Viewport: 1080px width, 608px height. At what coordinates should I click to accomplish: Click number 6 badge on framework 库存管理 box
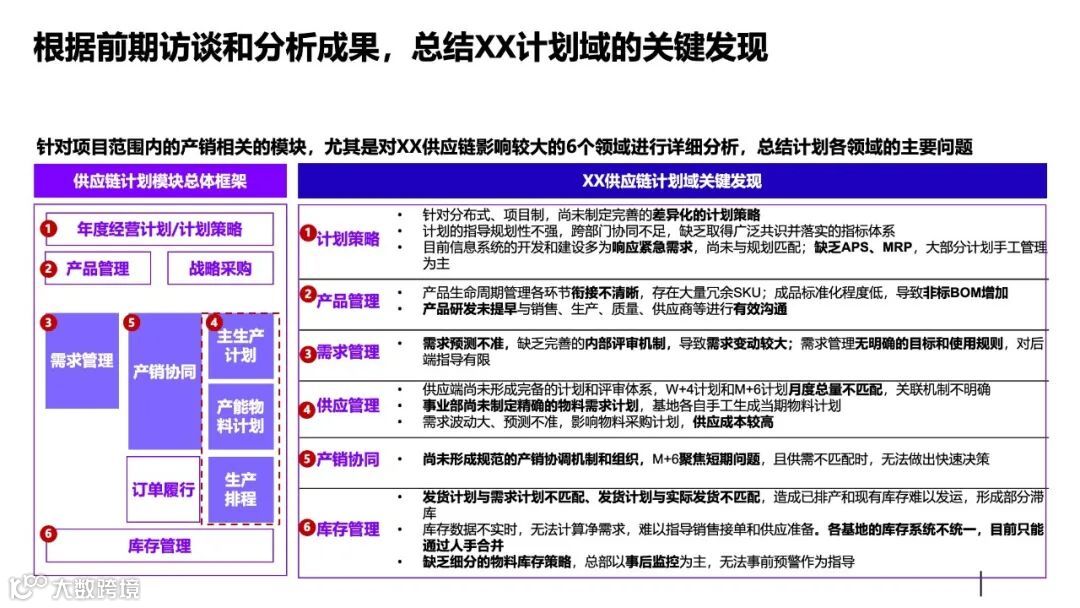pyautogui.click(x=48, y=534)
